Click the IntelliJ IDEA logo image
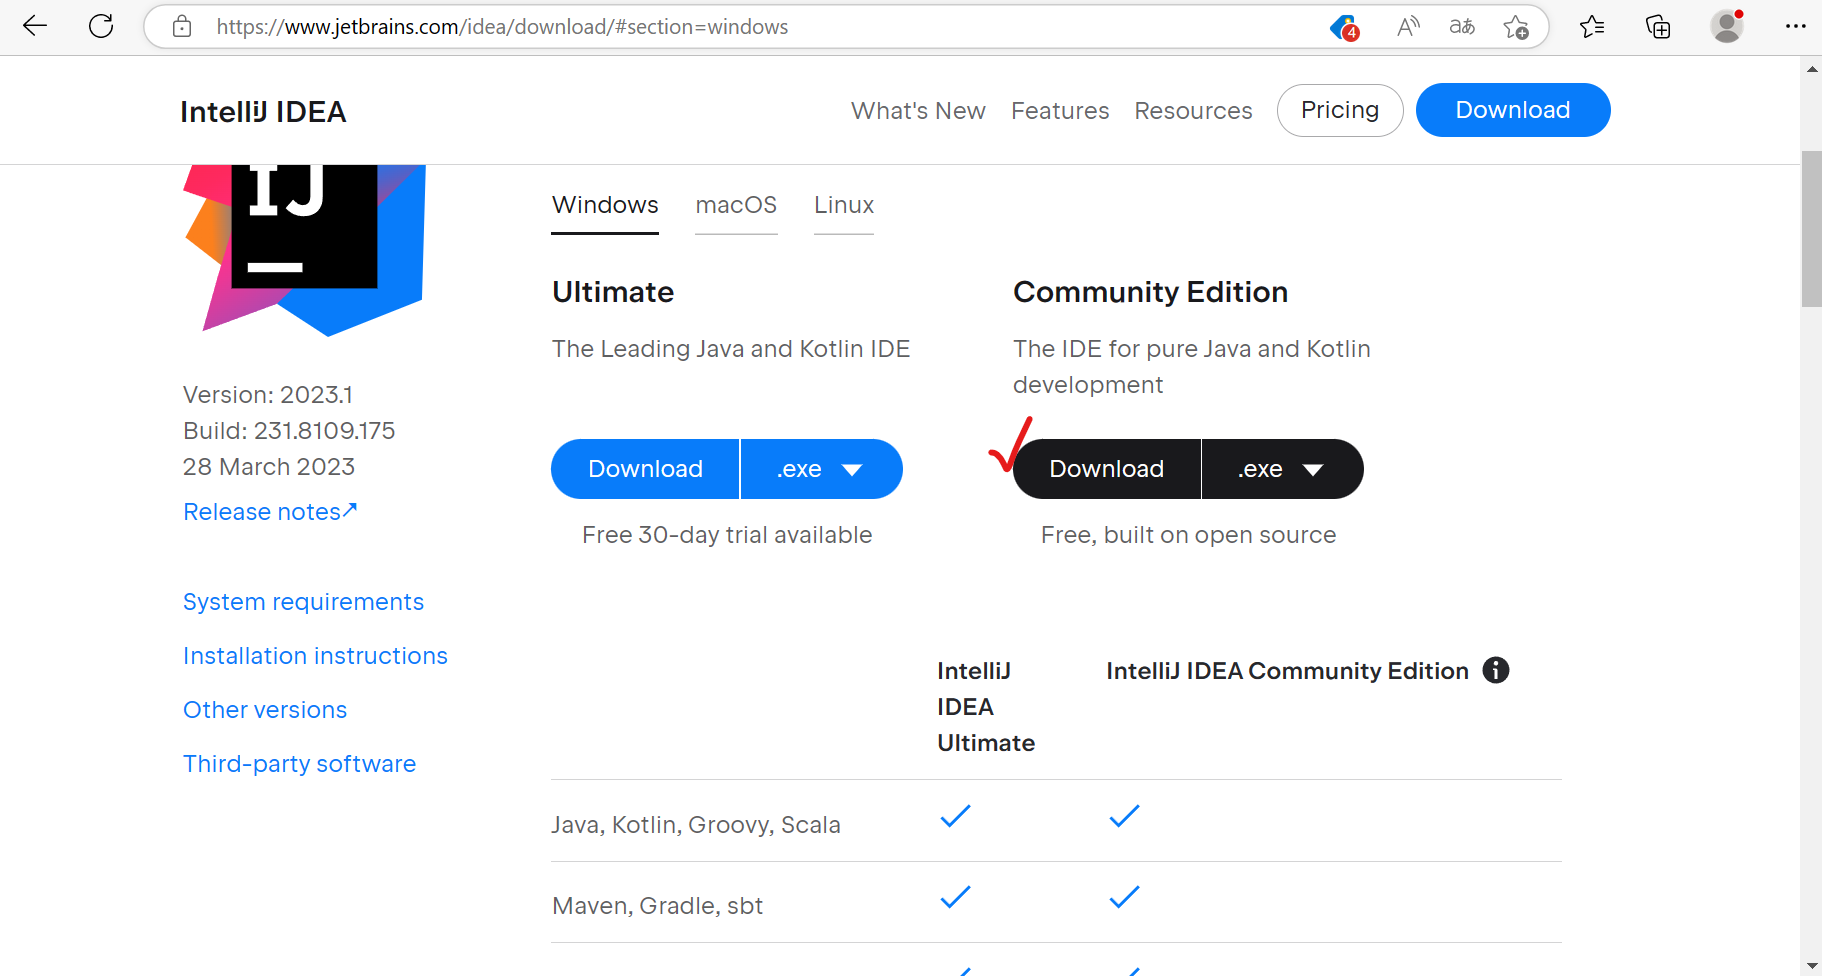Viewport: 1822px width, 976px height. [x=305, y=250]
